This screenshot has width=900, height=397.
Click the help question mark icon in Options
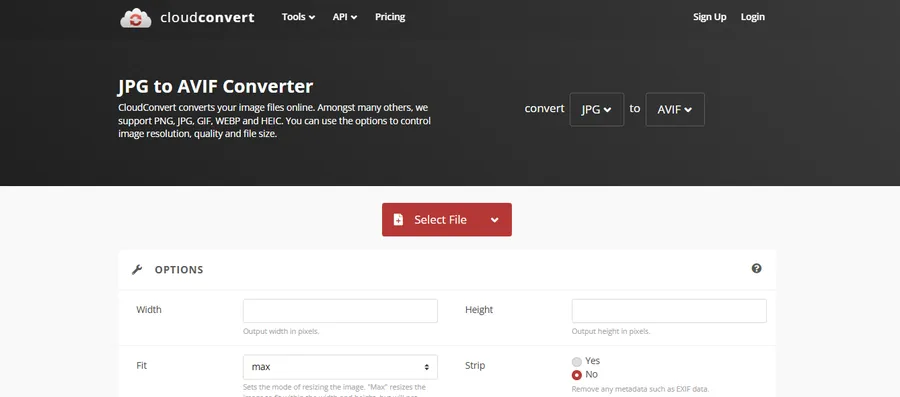click(x=757, y=268)
